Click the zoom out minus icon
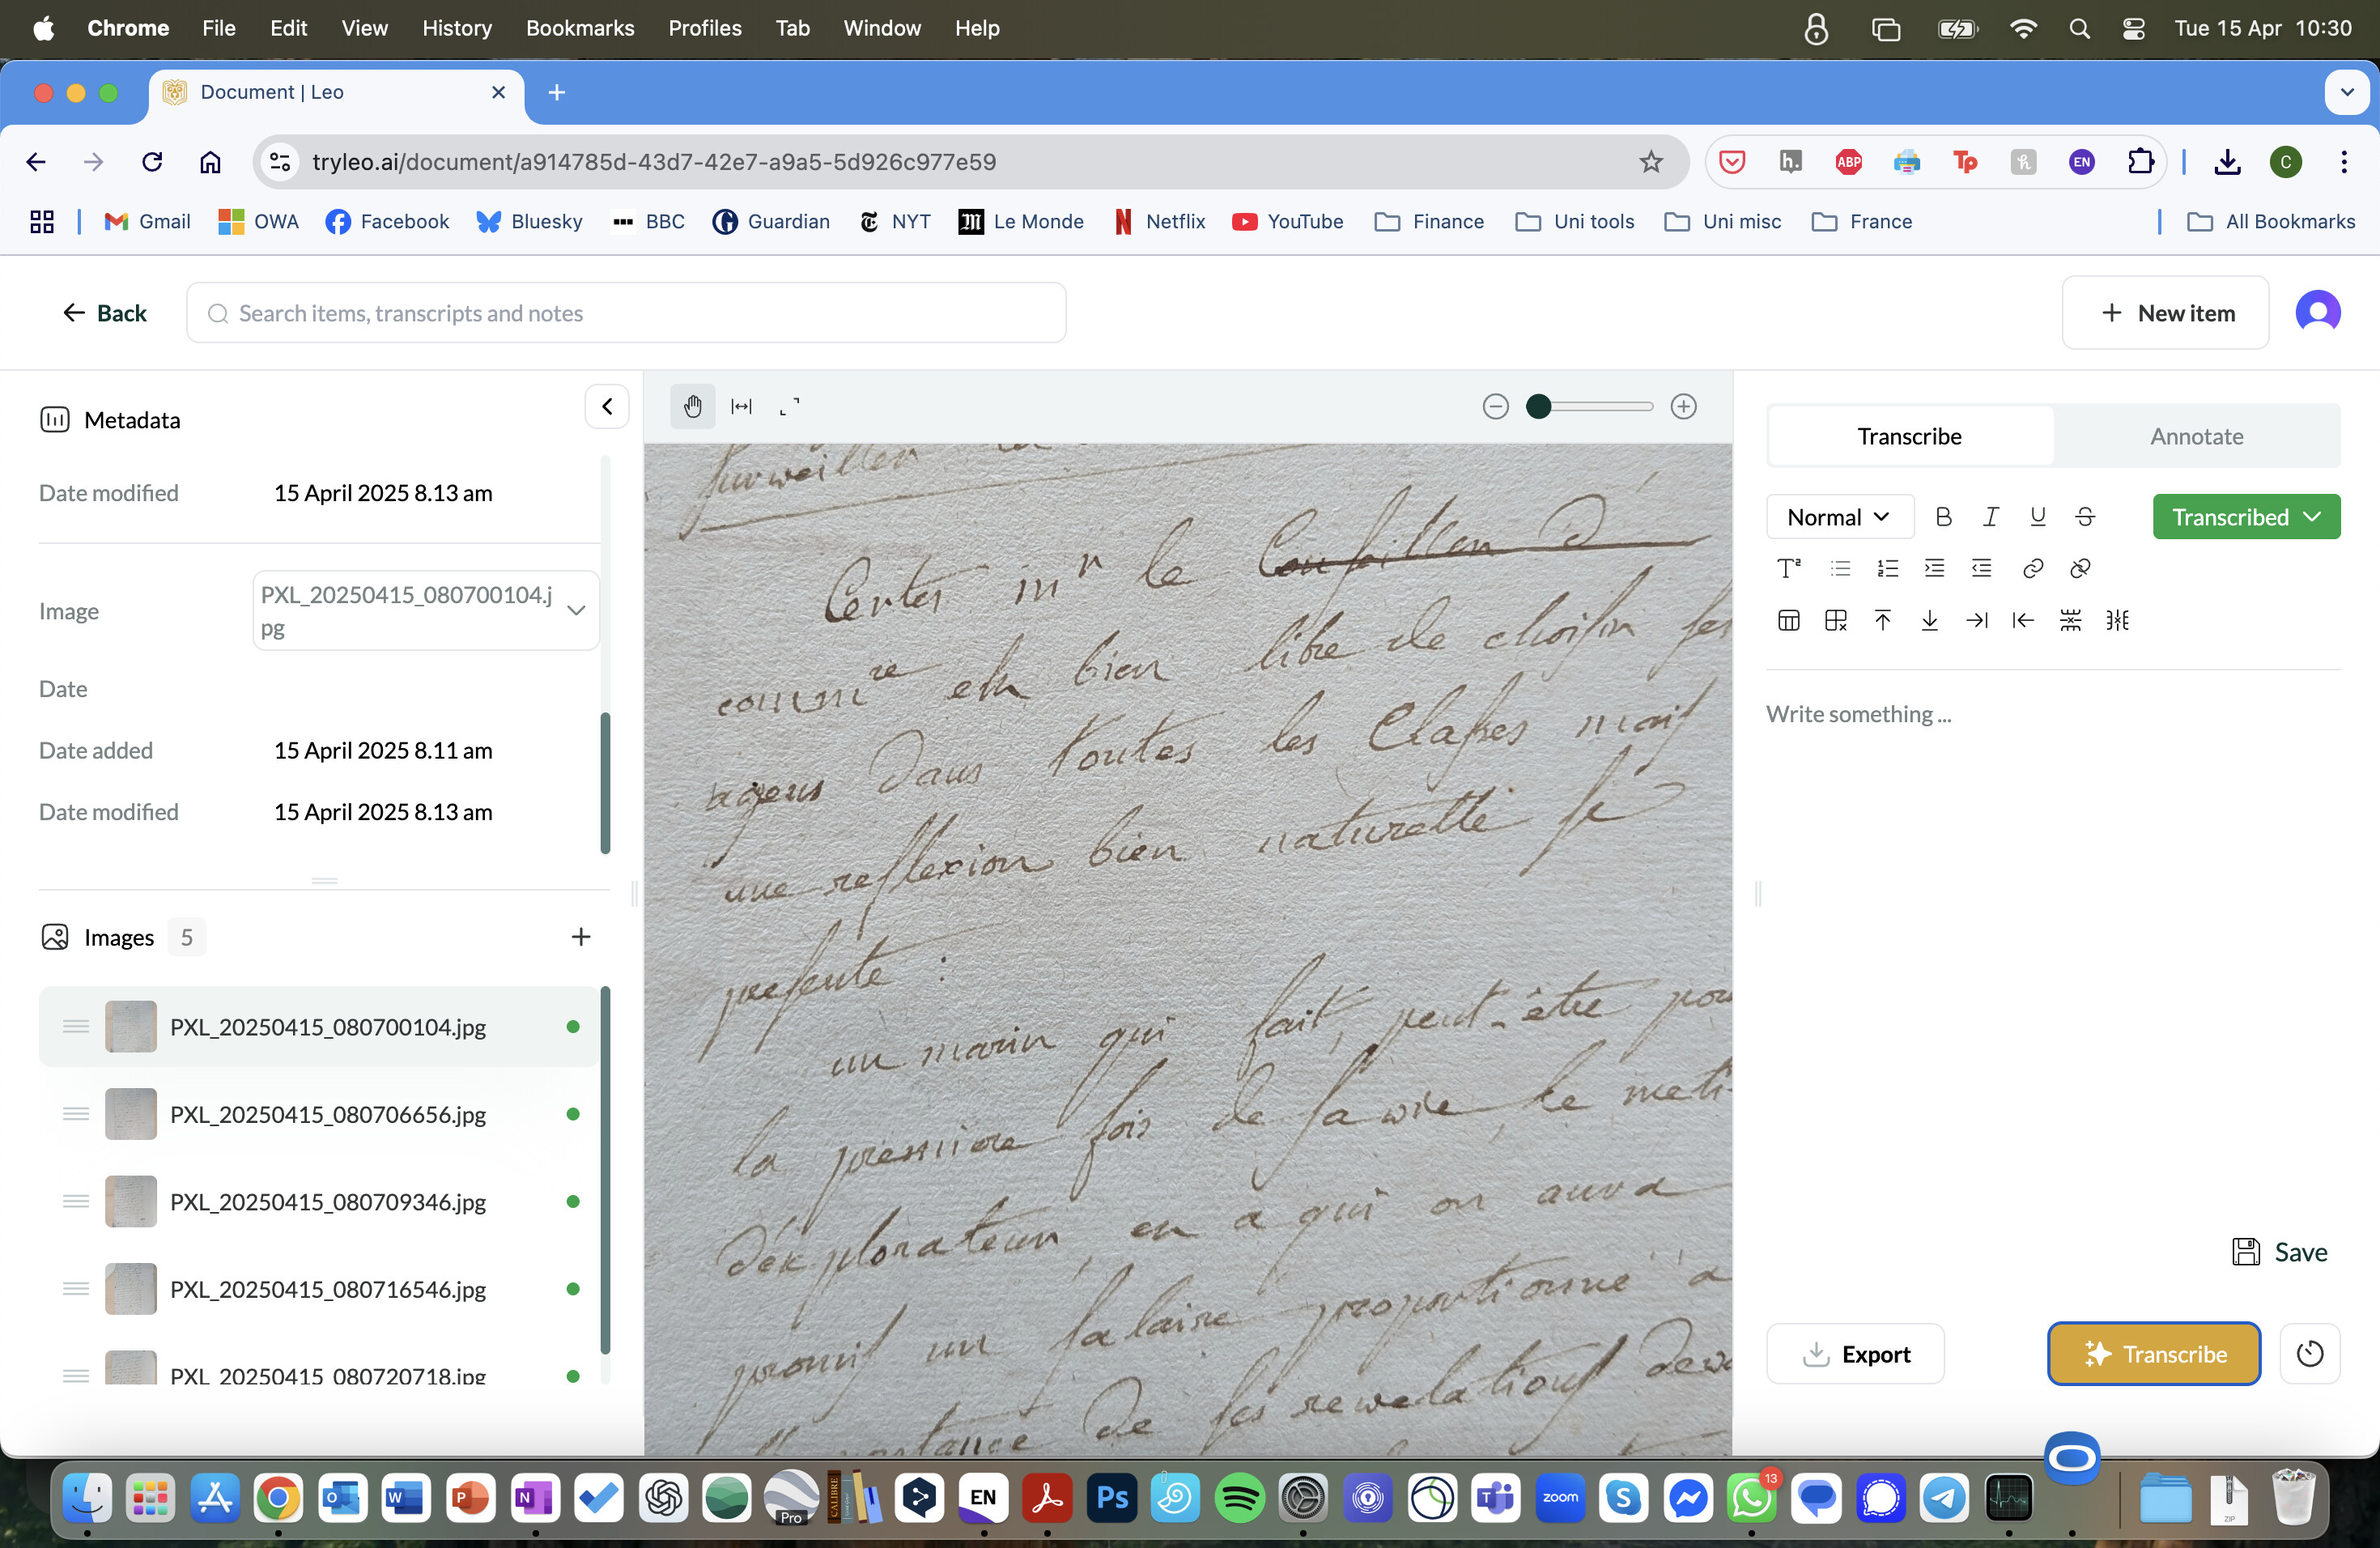This screenshot has width=2380, height=1548. point(1495,406)
